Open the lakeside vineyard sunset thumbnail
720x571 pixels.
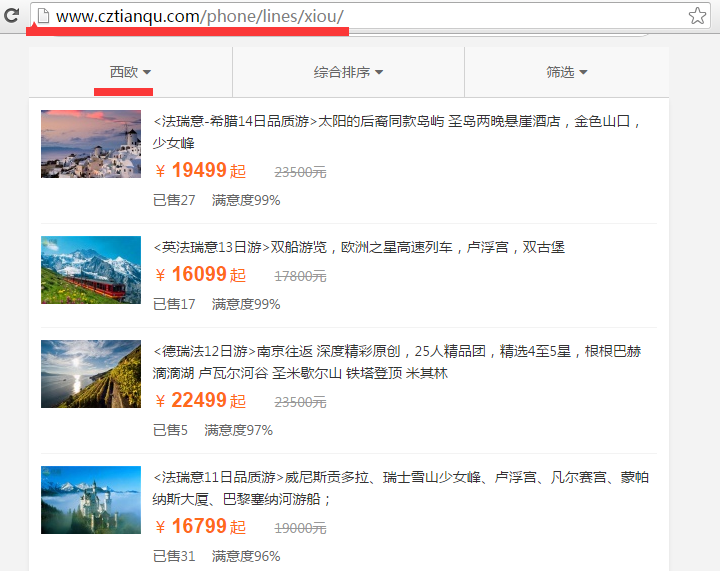pyautogui.click(x=91, y=374)
